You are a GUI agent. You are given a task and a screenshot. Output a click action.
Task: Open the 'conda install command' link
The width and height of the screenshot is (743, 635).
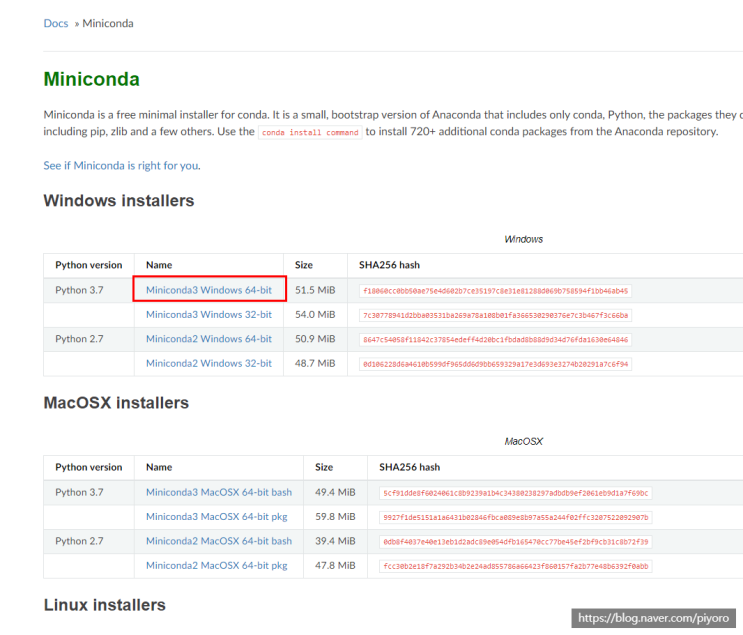[310, 132]
